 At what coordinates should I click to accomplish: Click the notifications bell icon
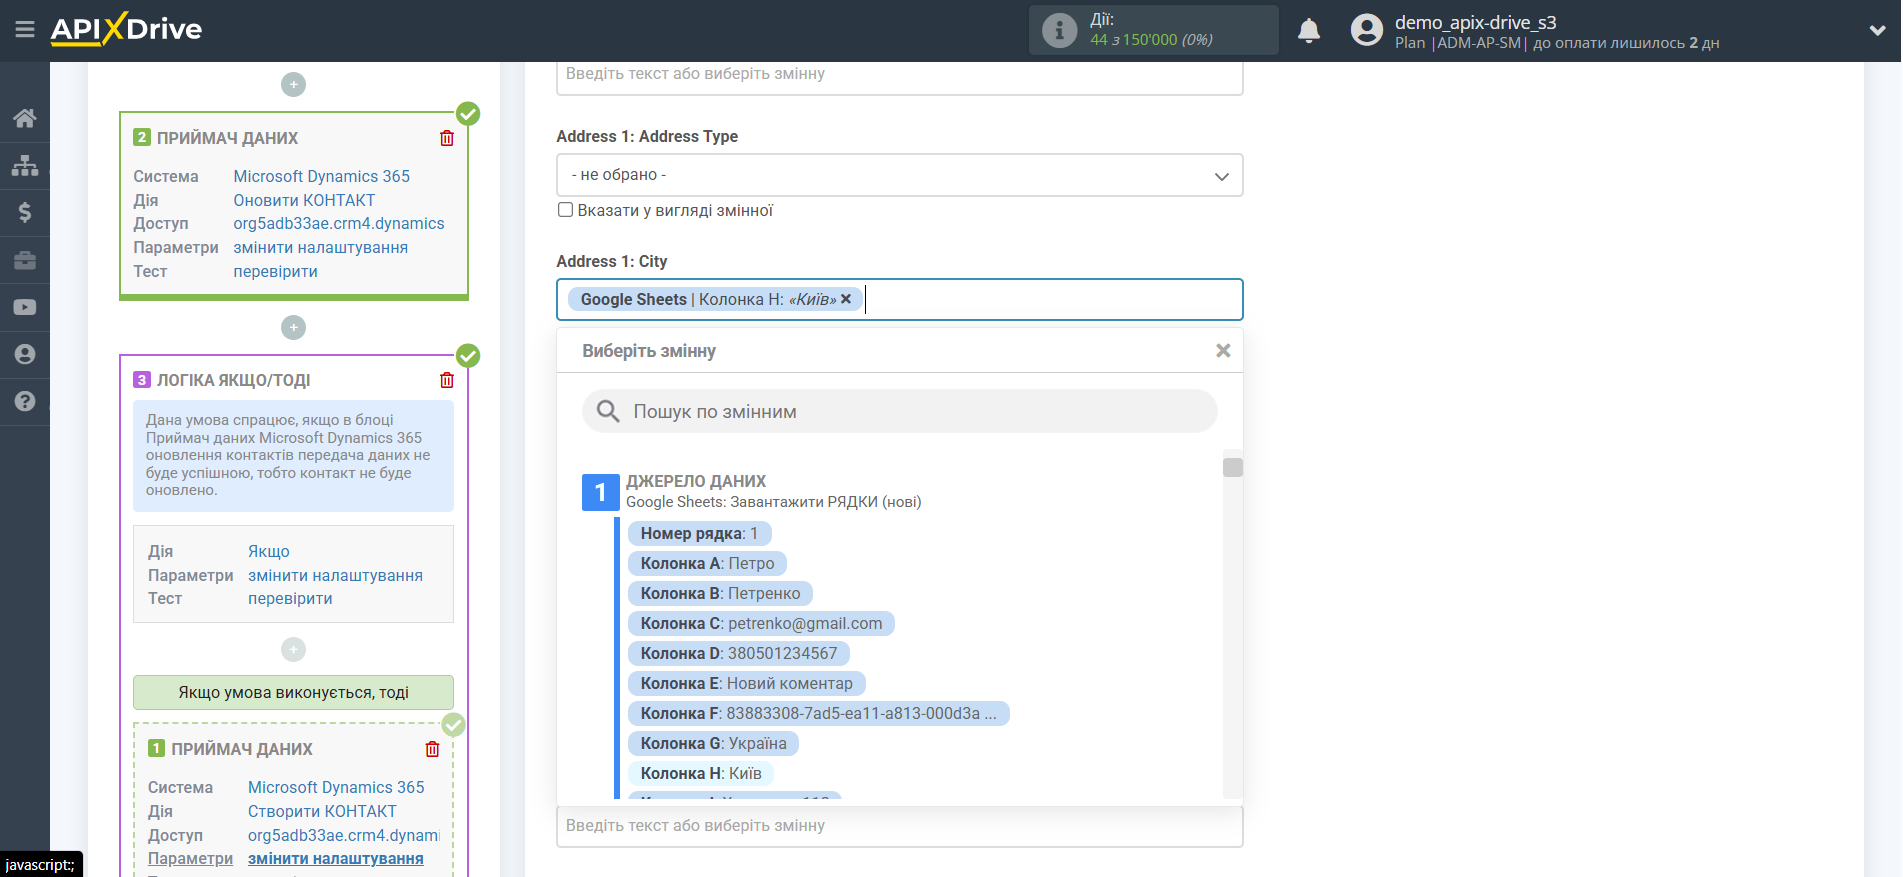[x=1308, y=31]
